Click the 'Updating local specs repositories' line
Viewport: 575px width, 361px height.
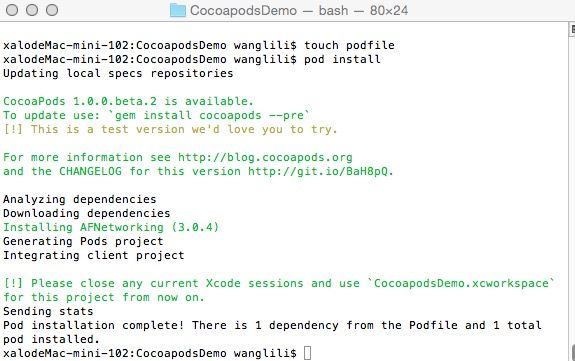(x=118, y=73)
